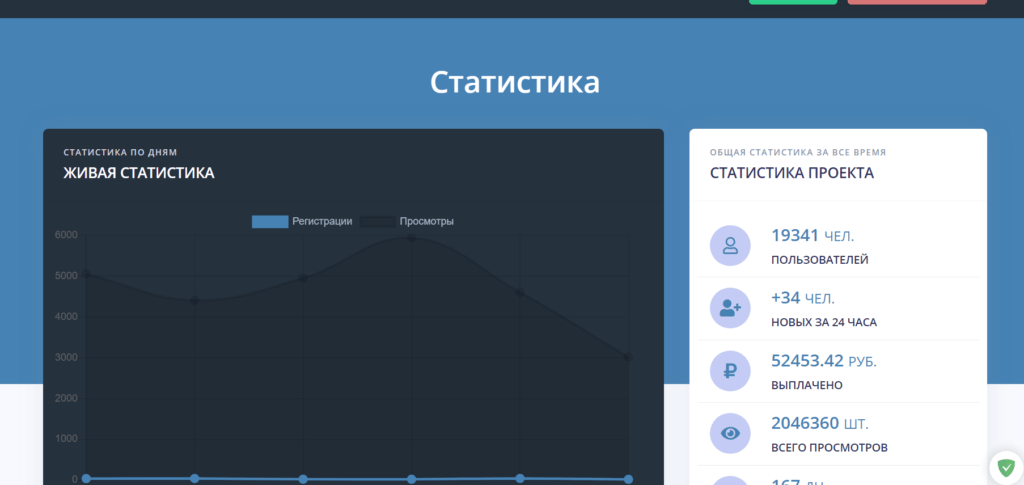
Task: Click the user icon beside 19341 users
Action: [x=730, y=245]
